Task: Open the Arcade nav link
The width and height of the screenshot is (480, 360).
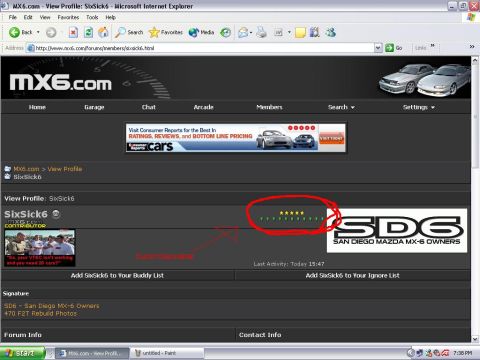Action: click(203, 107)
